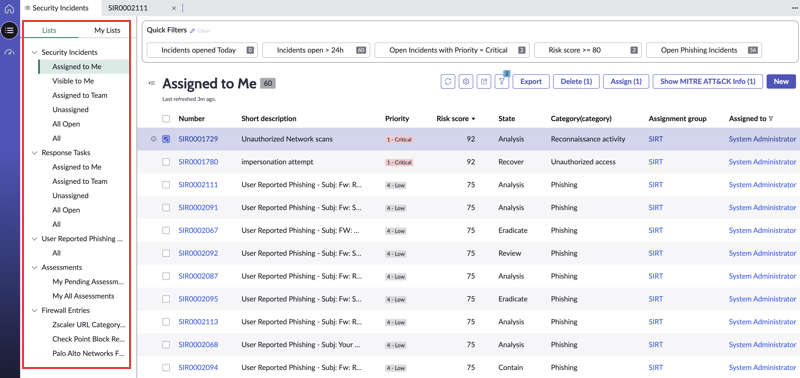Screen dimensions: 800x378
Task: Collapse the Response Tasks tree group
Action: click(x=35, y=153)
